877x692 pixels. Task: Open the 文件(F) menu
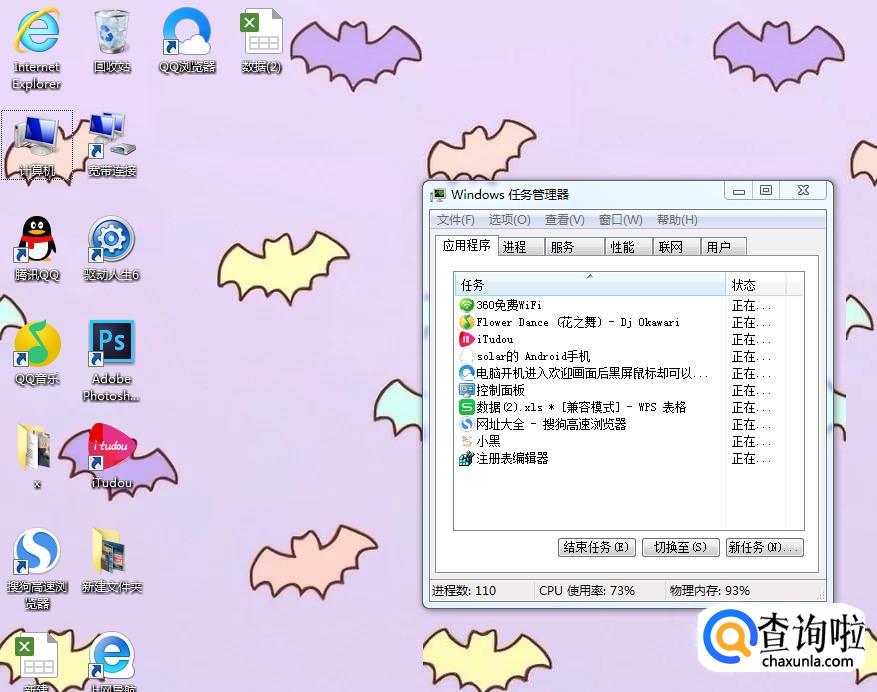pyautogui.click(x=455, y=220)
